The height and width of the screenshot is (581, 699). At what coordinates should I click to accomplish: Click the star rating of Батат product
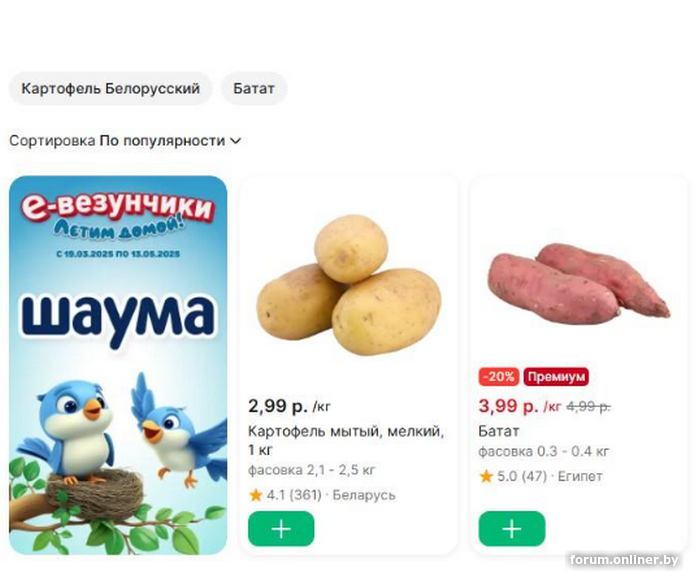486,476
